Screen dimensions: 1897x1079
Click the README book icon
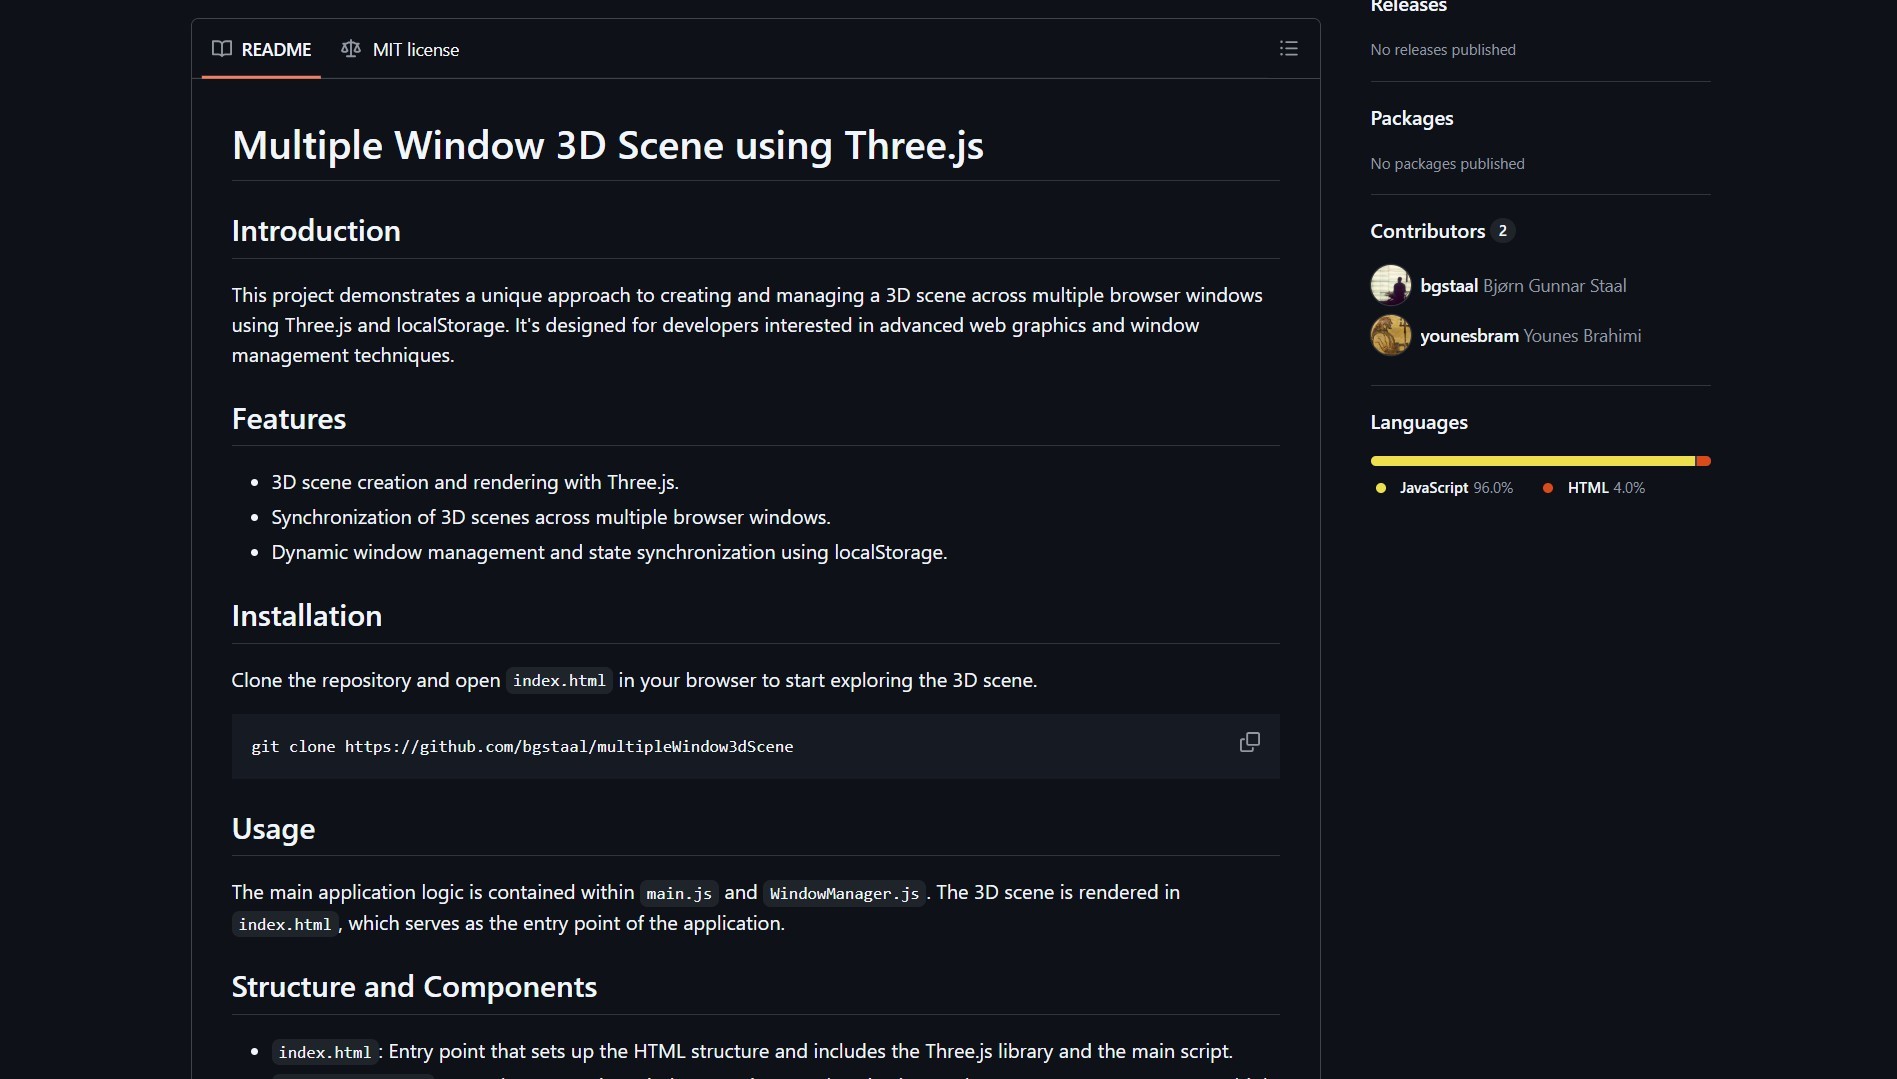point(222,49)
